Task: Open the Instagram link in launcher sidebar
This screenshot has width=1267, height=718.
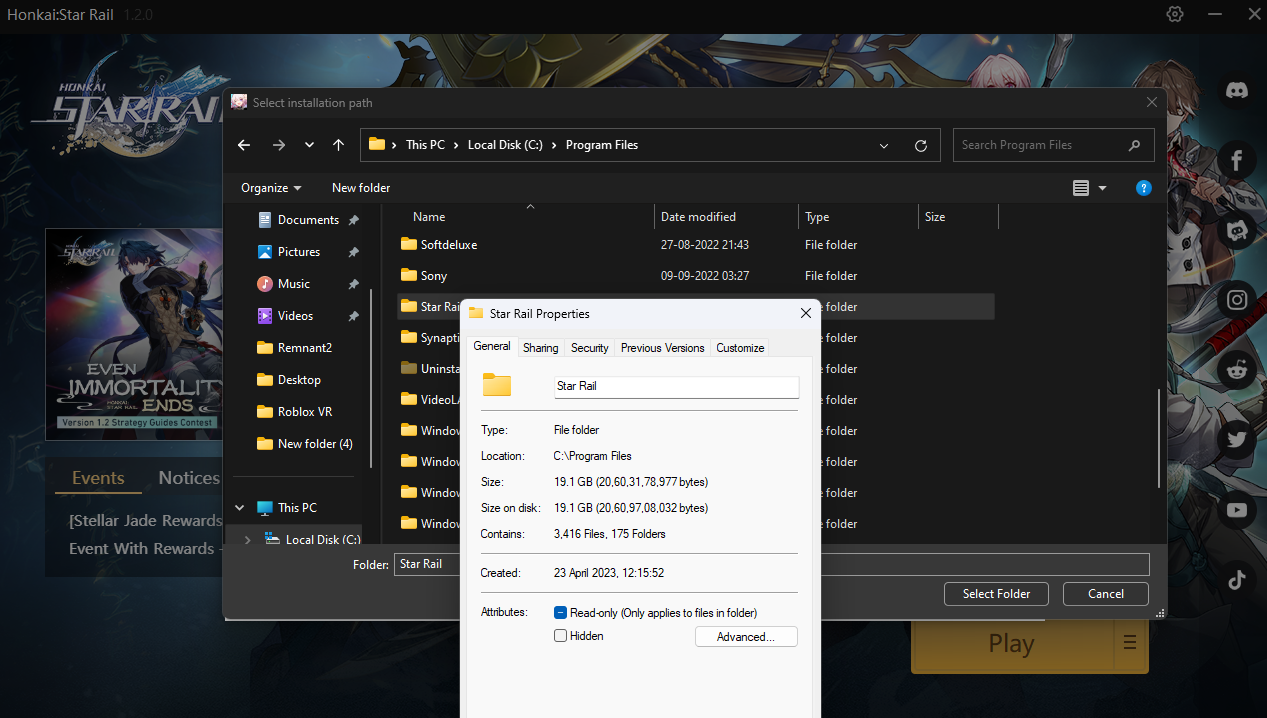Action: [1237, 300]
